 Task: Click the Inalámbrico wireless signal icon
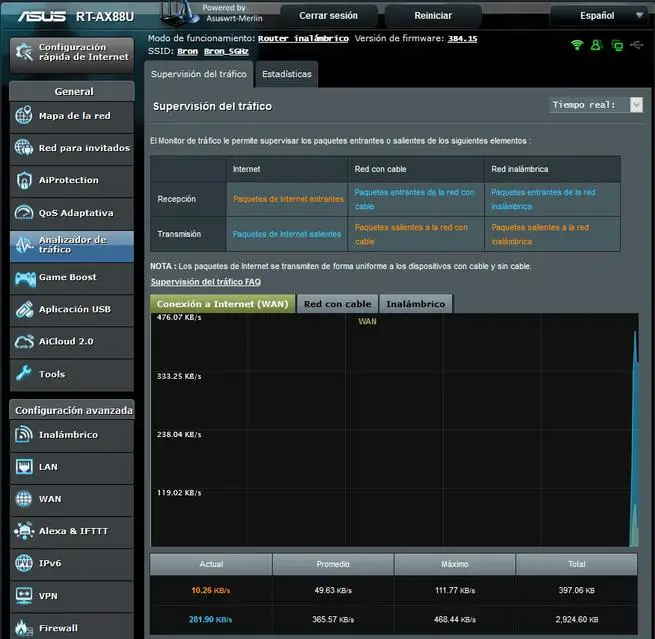23,434
